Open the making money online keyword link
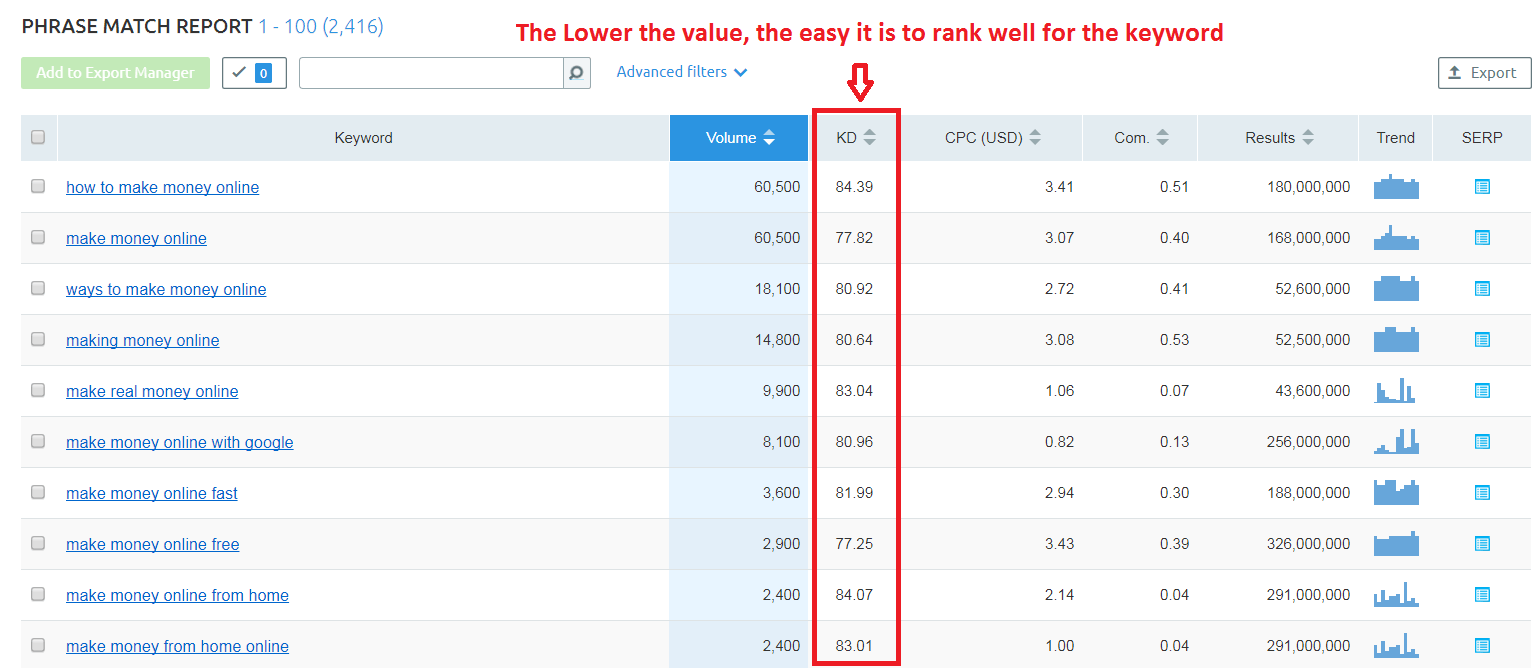The image size is (1537, 668). coord(143,340)
